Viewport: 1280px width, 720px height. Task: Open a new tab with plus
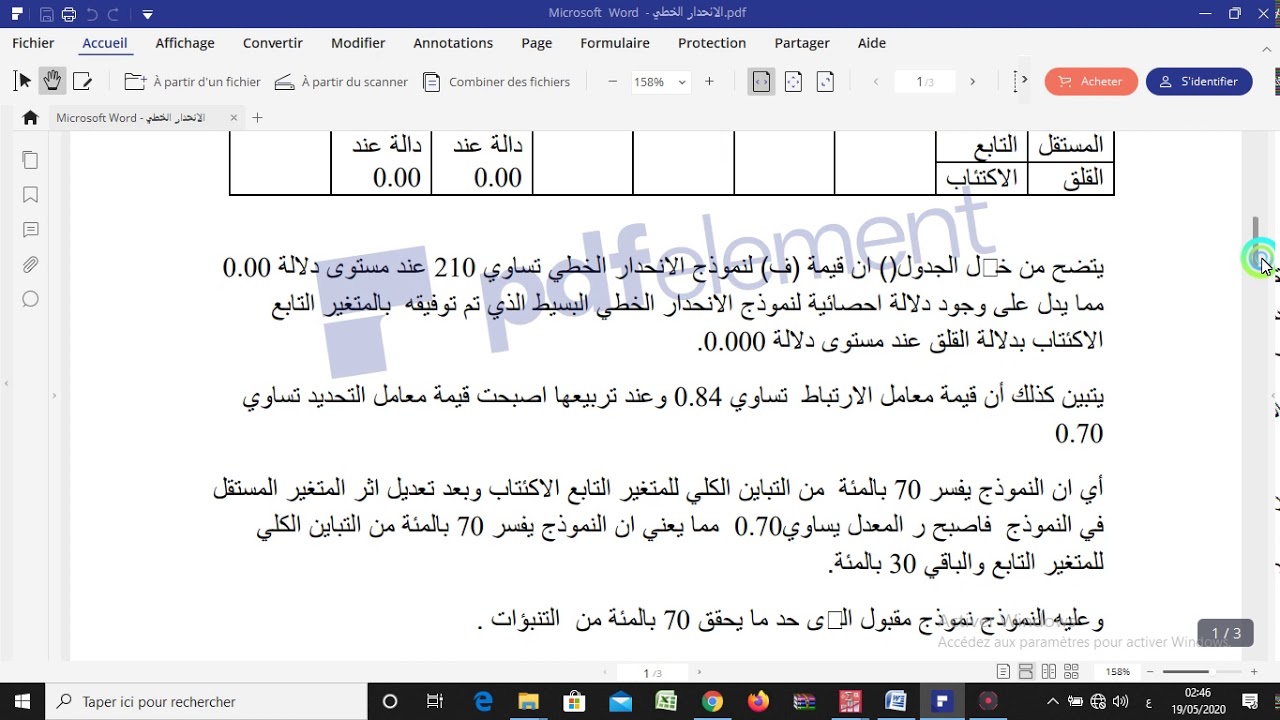pyautogui.click(x=257, y=118)
